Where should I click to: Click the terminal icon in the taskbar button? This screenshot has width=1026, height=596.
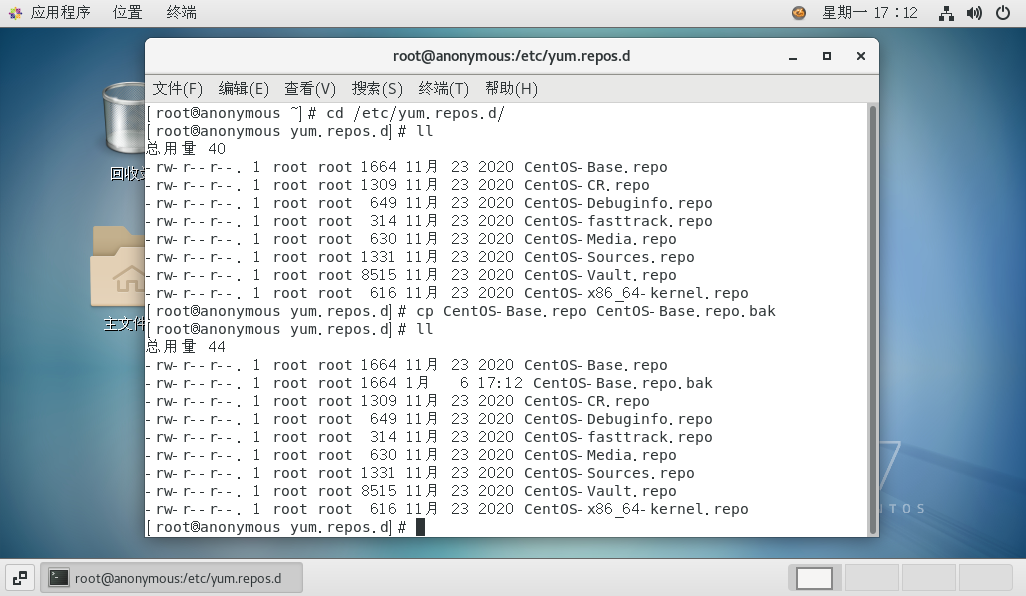coord(59,578)
